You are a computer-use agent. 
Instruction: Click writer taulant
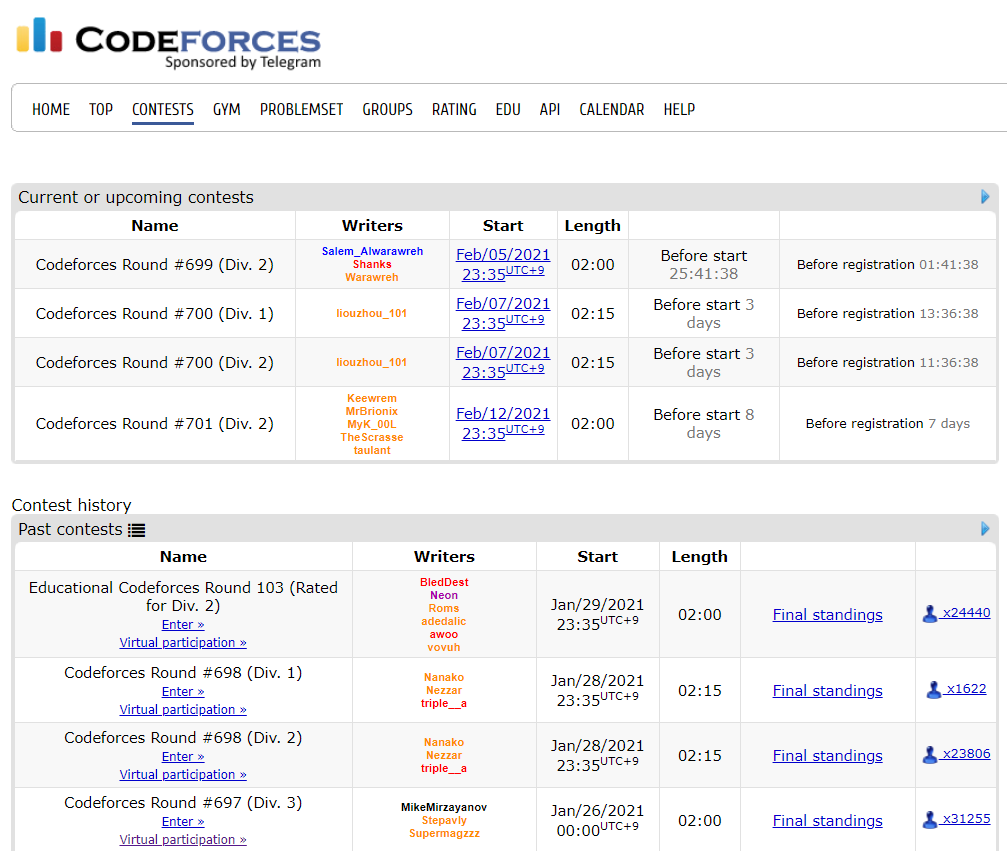point(372,450)
